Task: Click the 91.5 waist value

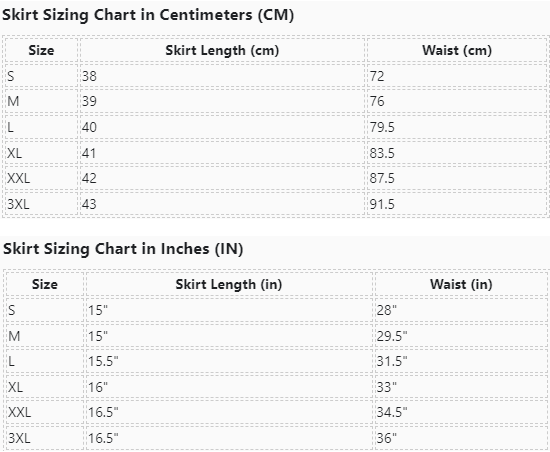Action: (x=382, y=204)
